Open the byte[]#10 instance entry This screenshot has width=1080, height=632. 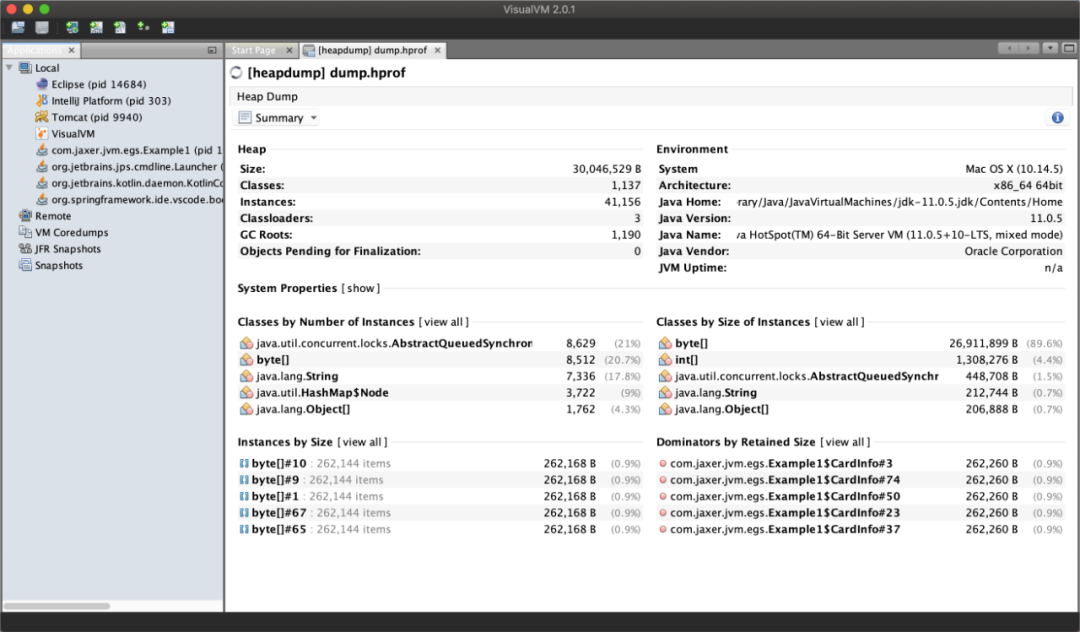tap(278, 463)
